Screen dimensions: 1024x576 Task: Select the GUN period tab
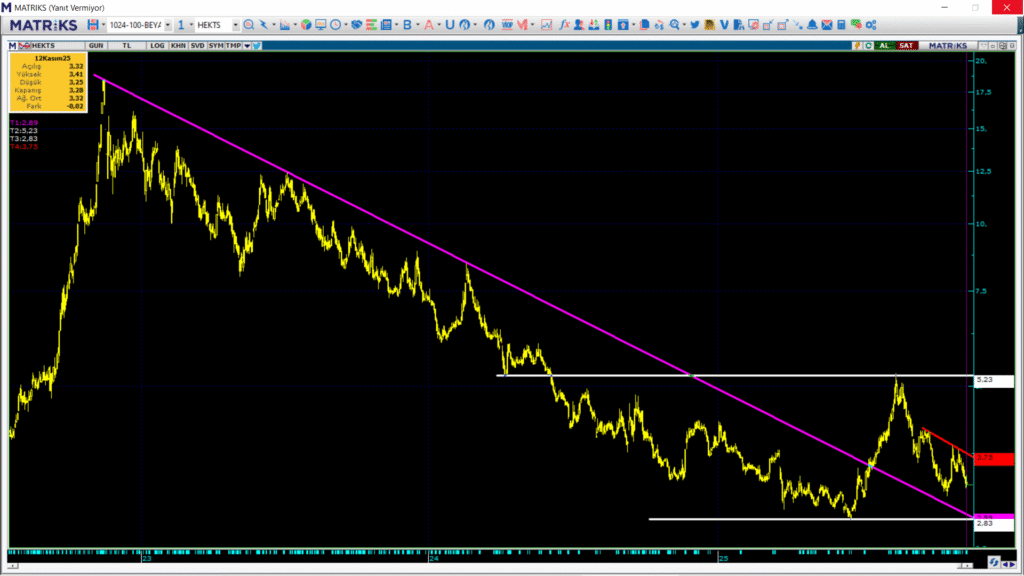tap(97, 46)
